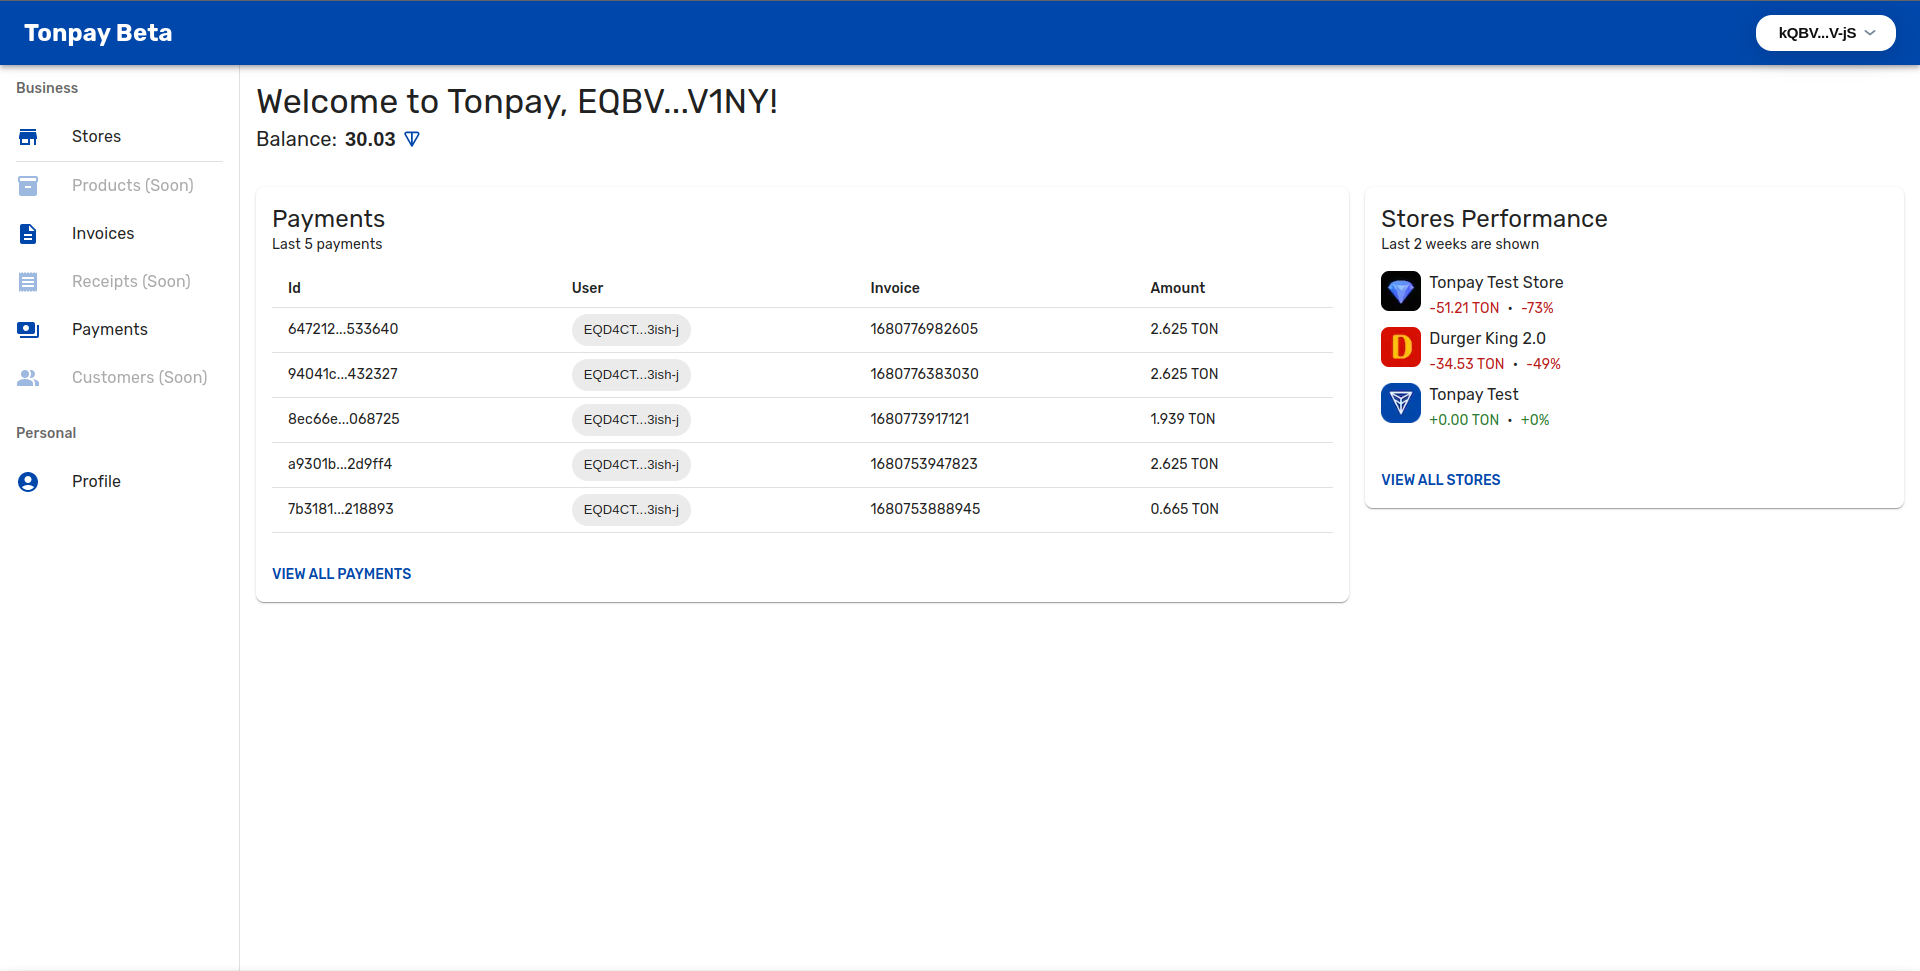Click user chip in payment a9301b...2d9ff4 row
The image size is (1920, 971).
point(631,465)
